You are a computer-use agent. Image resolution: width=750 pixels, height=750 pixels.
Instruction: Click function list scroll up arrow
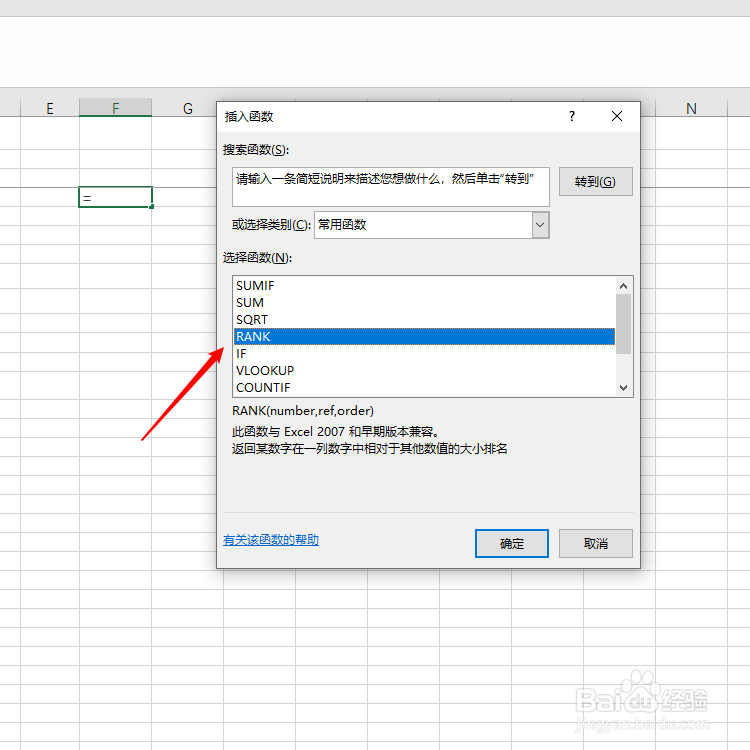(x=623, y=286)
